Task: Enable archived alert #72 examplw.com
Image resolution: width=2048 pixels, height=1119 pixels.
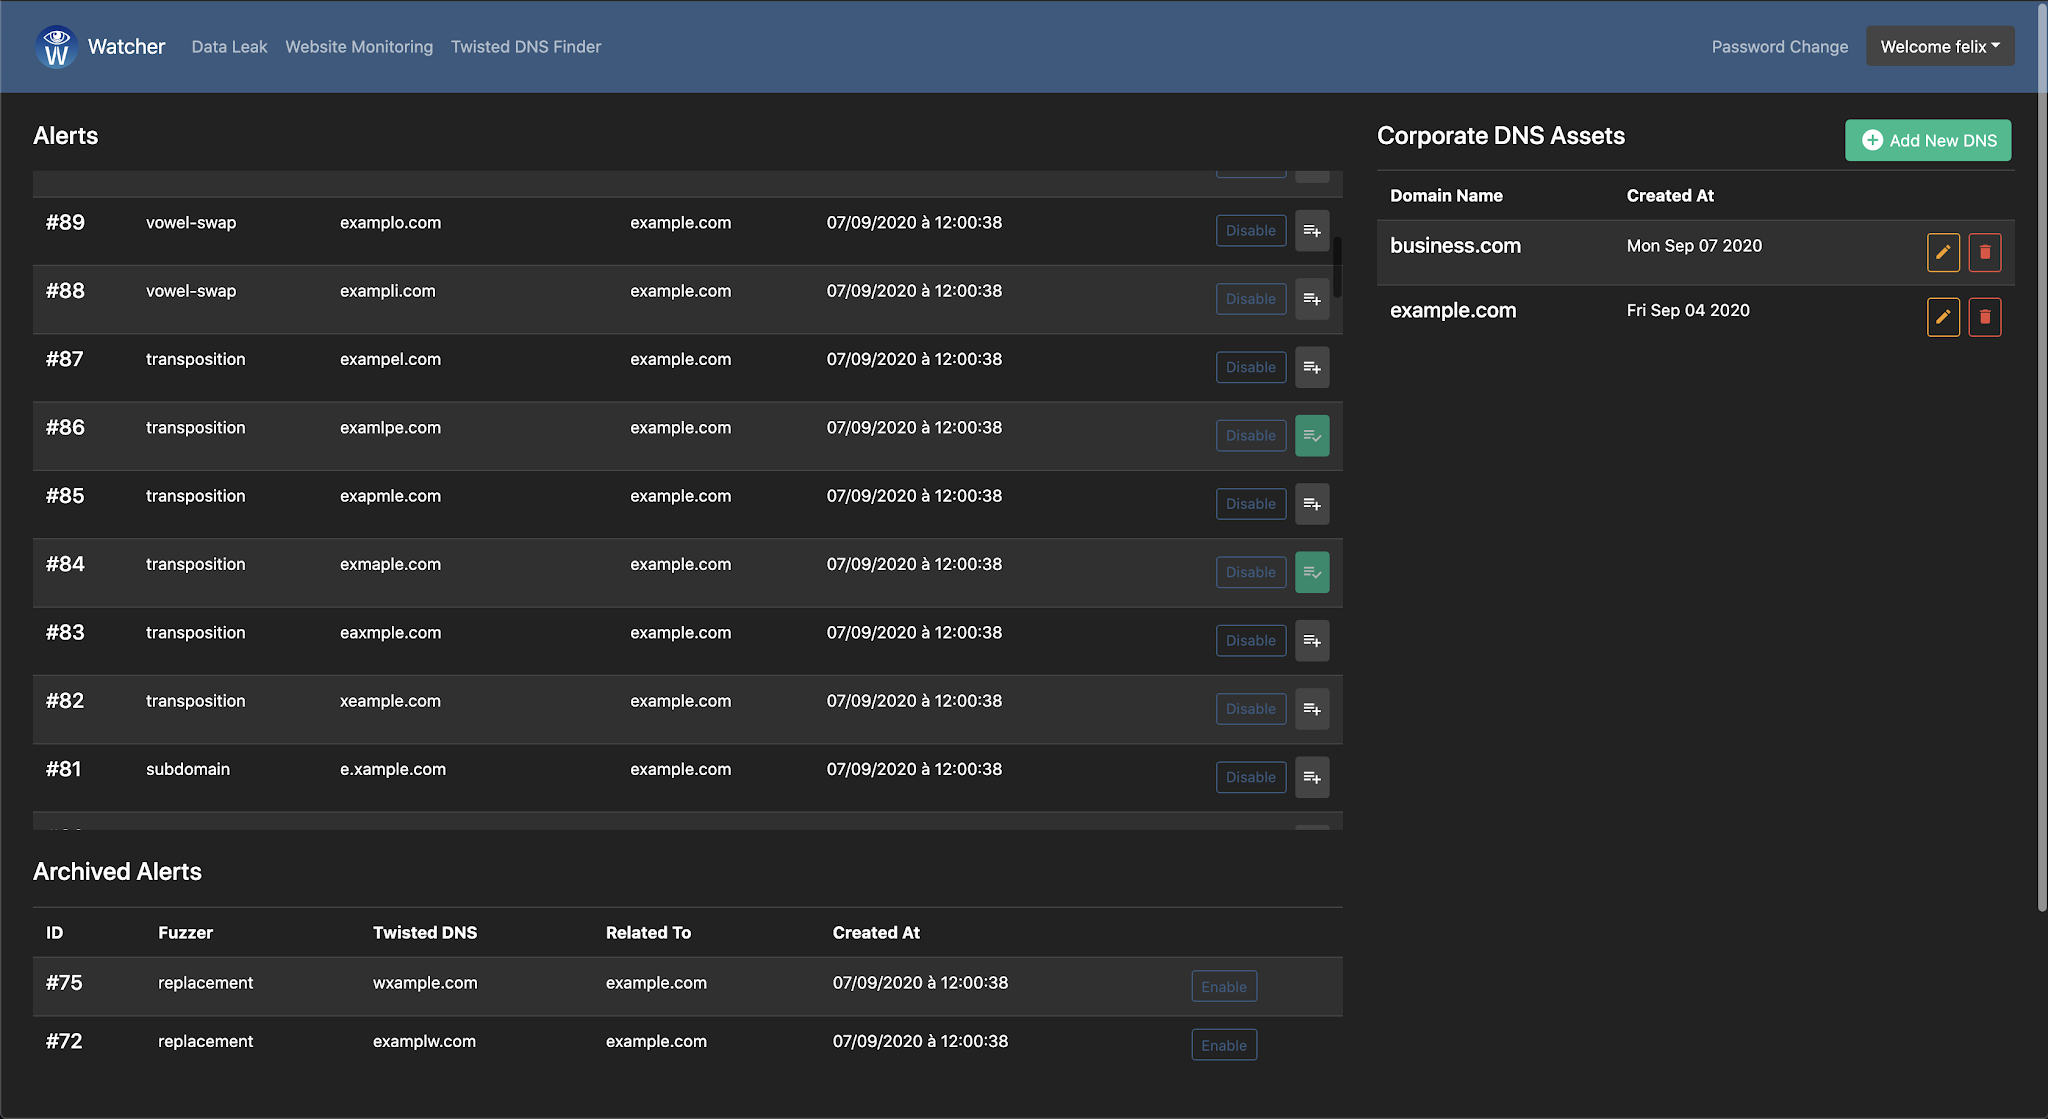Action: click(1223, 1045)
